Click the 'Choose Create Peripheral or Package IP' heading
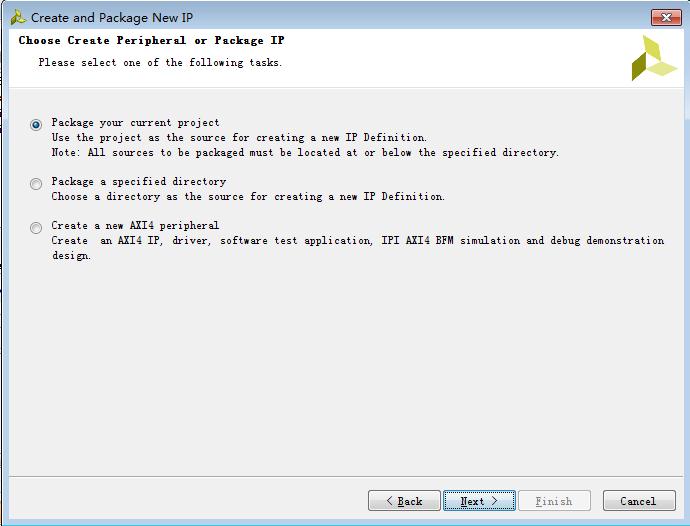This screenshot has height=526, width=690. 151,41
